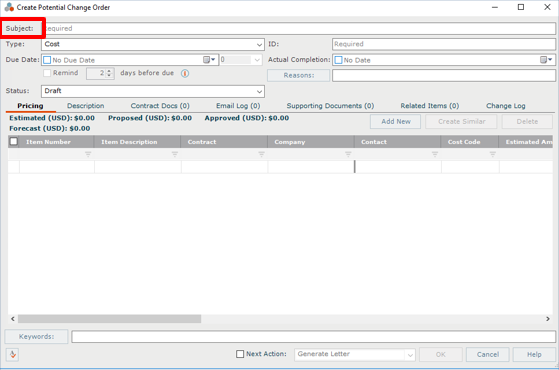
Task: Click the Estimated (USD): $0.00 total text
Action: click(52, 118)
